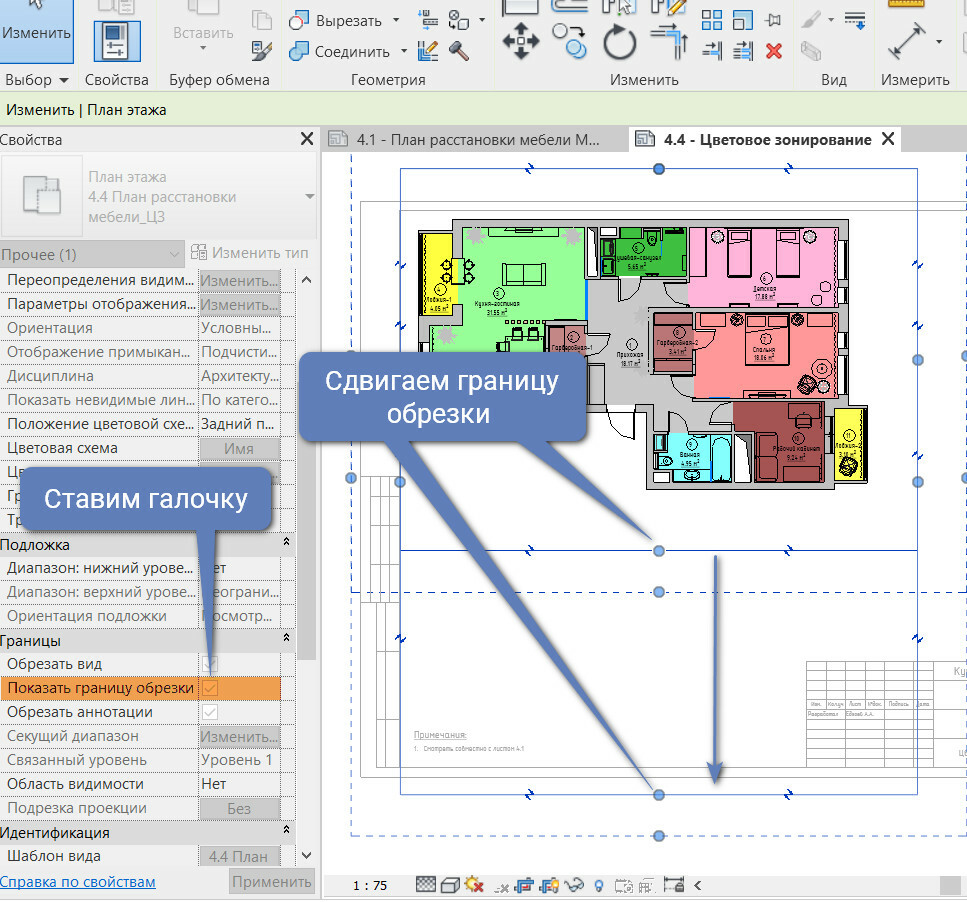Collapse the Границы properties section
The image size is (967, 902).
click(x=287, y=640)
